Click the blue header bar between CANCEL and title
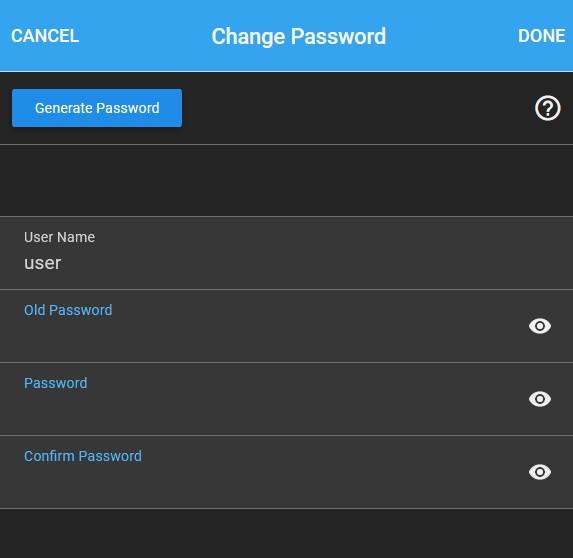573x558 pixels. click(x=145, y=36)
